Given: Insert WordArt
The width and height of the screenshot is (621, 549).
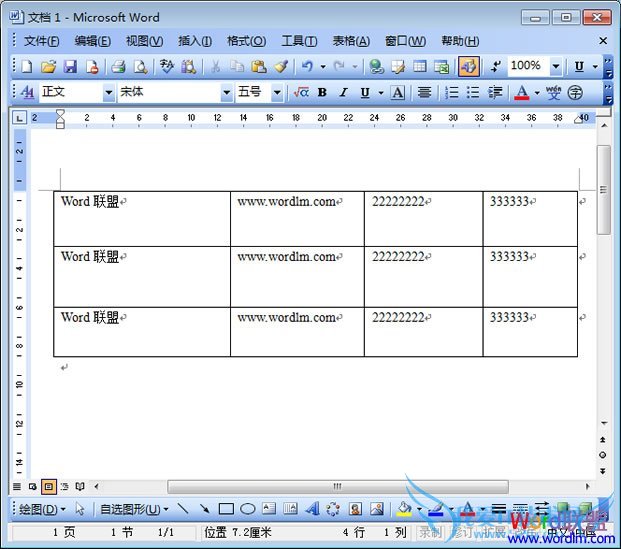Looking at the screenshot, I should [312, 508].
